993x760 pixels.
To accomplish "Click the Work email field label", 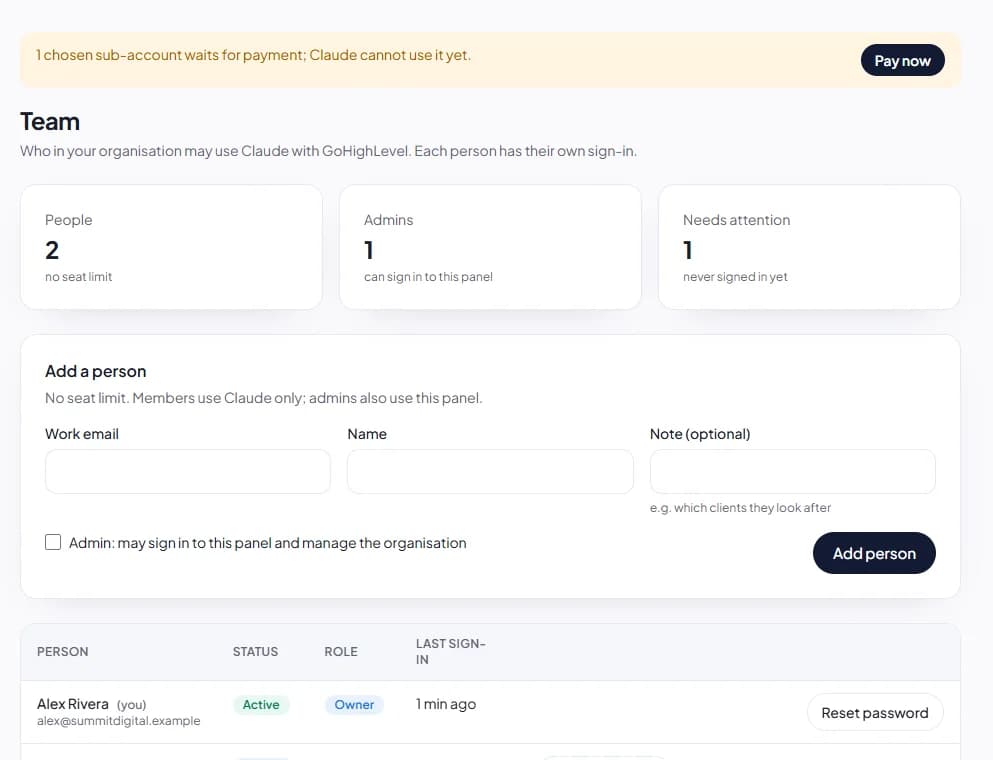I will pyautogui.click(x=82, y=434).
